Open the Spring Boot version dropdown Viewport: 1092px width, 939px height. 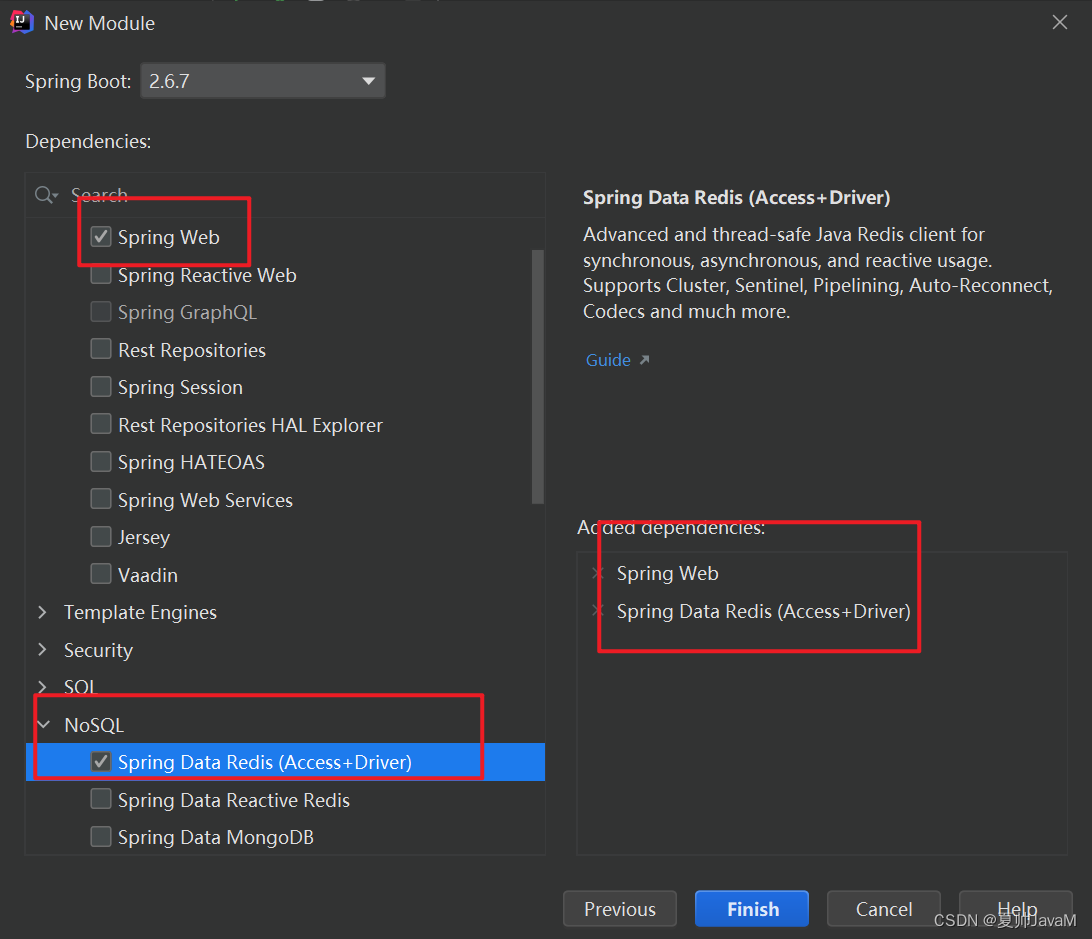(x=263, y=81)
